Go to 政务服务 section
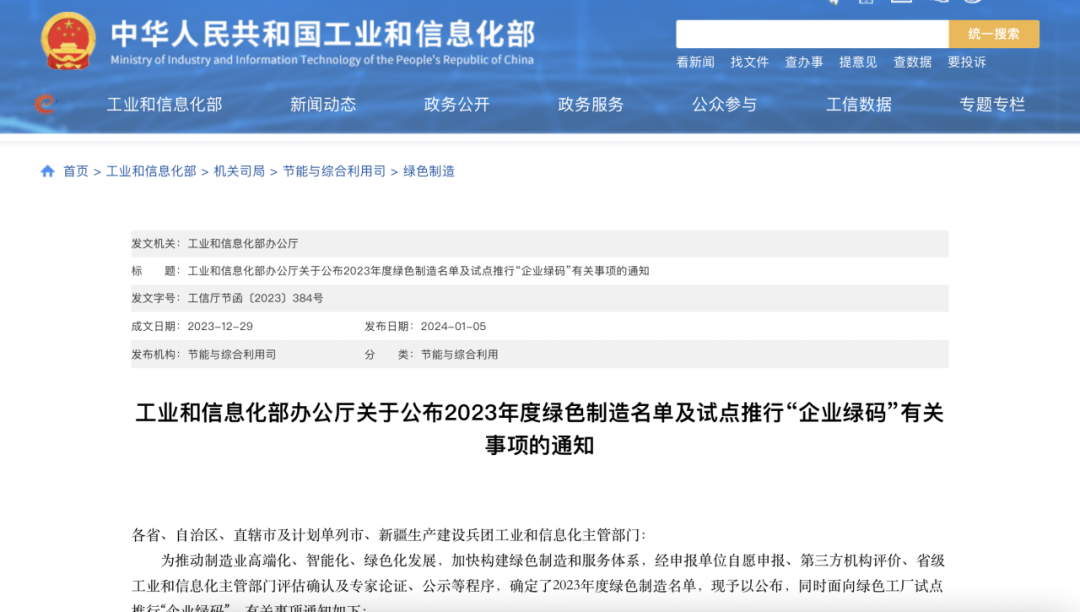 tap(591, 104)
